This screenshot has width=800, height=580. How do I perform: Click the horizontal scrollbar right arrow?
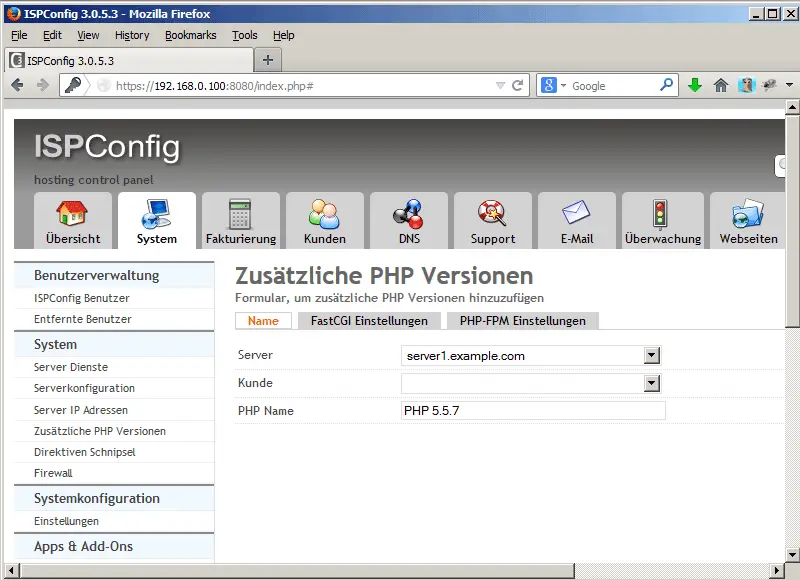tap(777, 570)
